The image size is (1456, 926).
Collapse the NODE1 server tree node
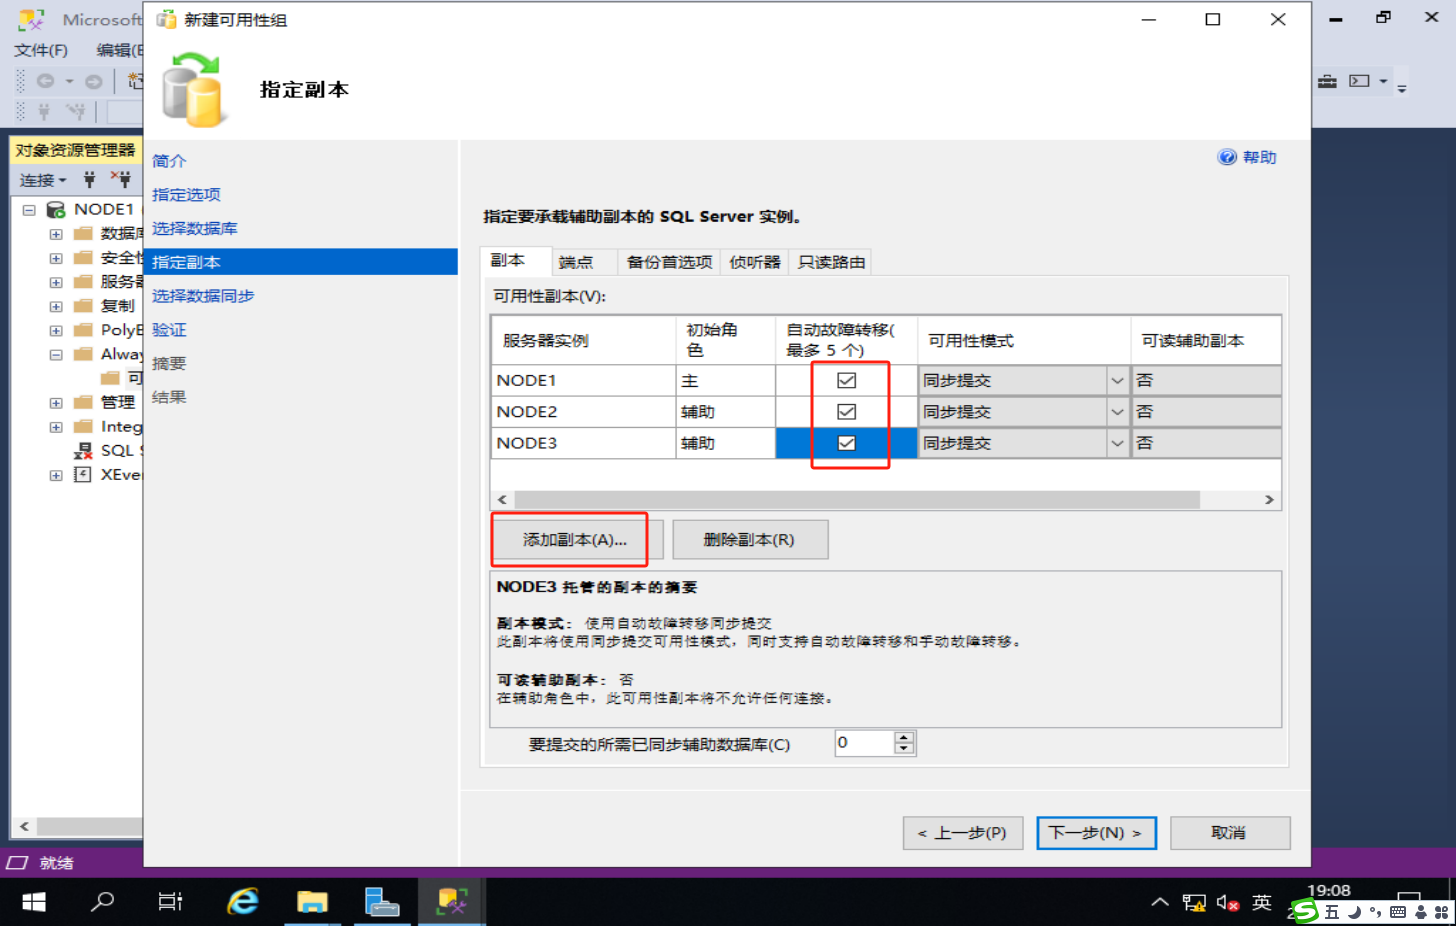29,210
